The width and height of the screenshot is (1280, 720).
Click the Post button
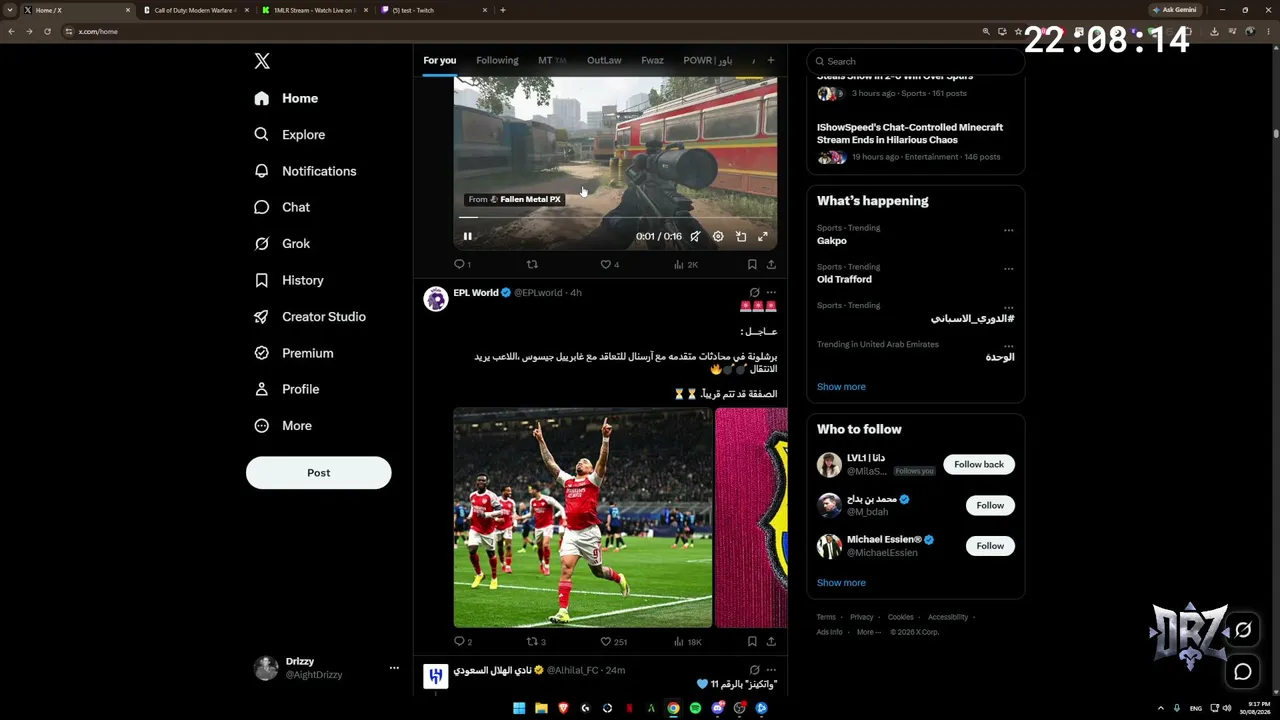coord(319,473)
